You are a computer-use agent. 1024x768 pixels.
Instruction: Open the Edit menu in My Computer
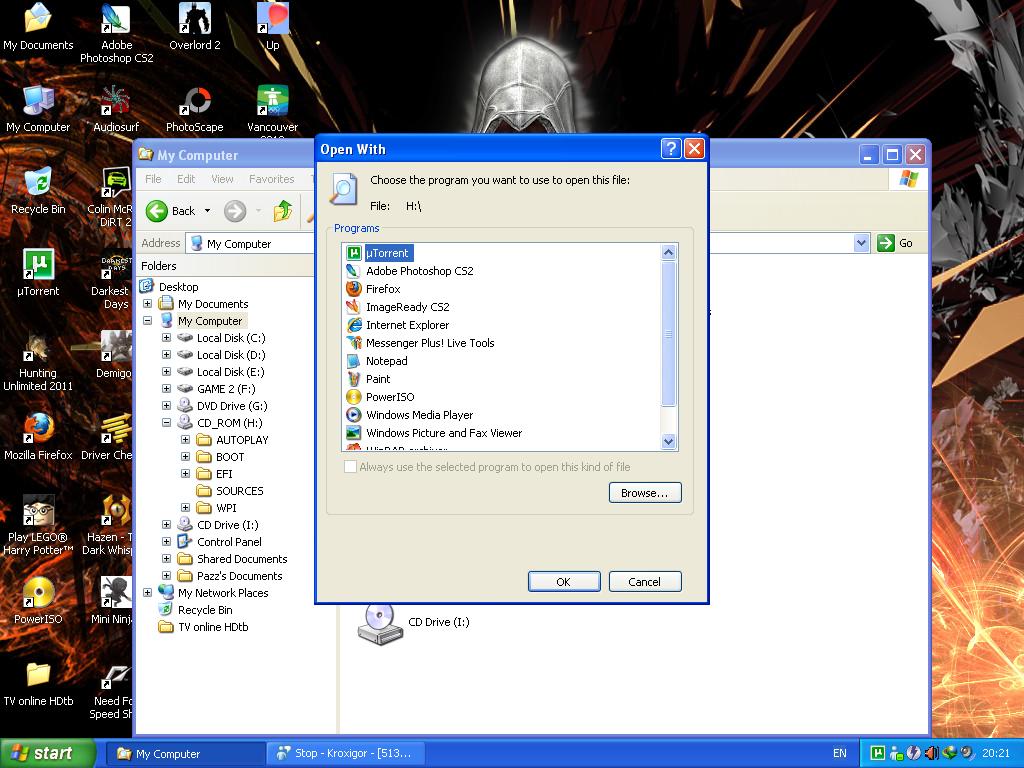click(x=186, y=179)
